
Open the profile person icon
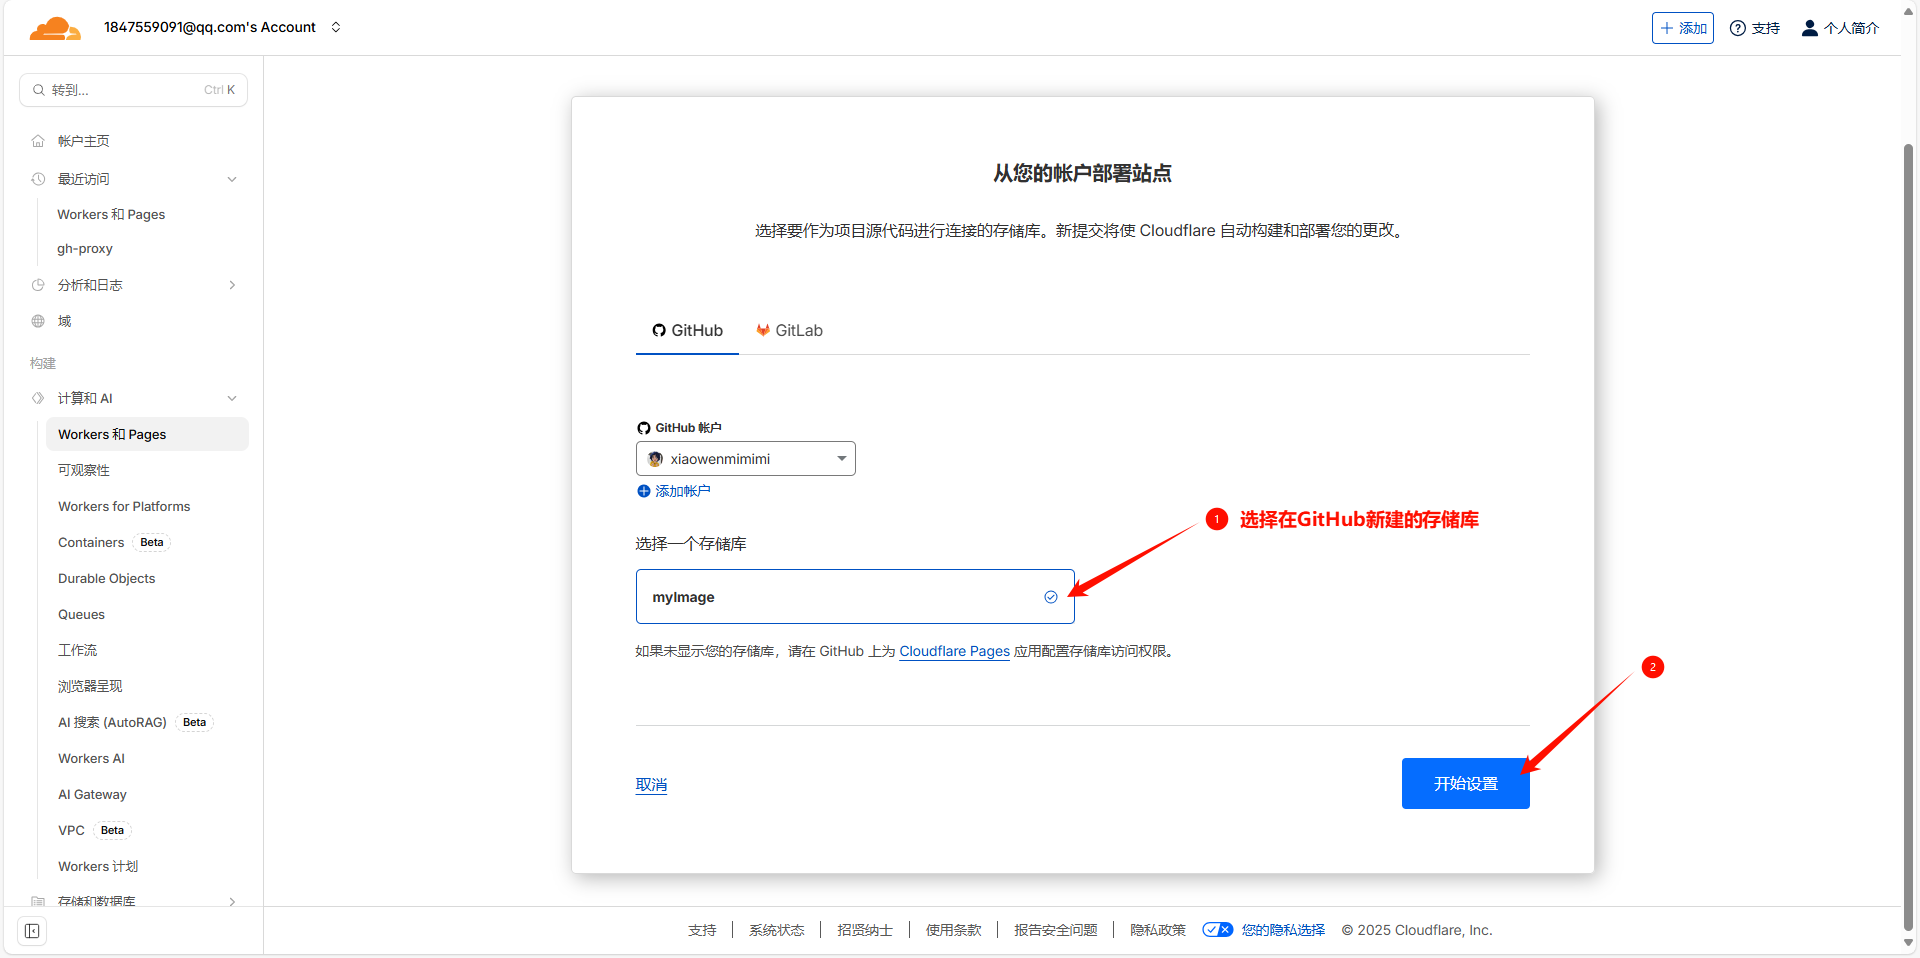1809,28
